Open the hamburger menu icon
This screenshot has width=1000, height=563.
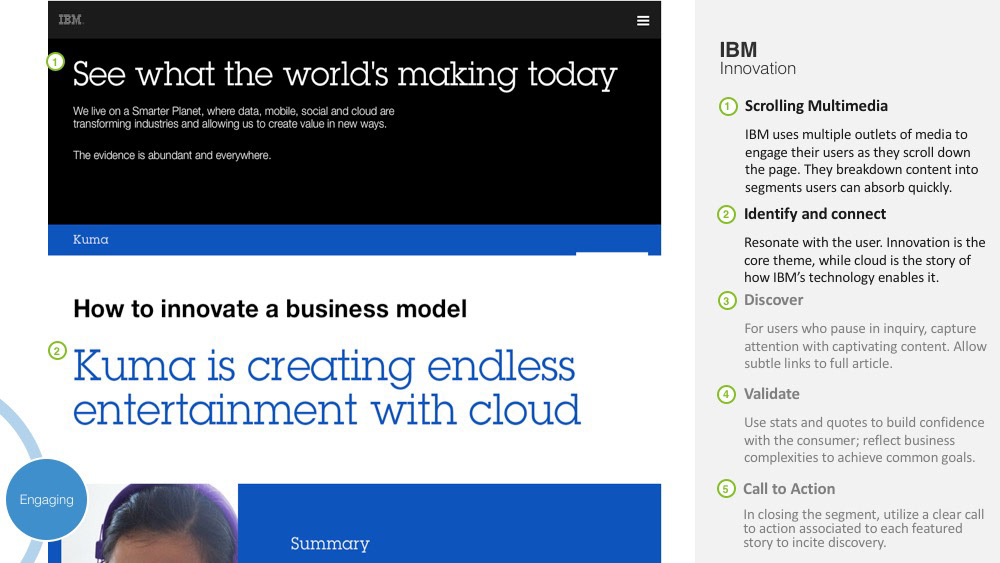(x=643, y=21)
